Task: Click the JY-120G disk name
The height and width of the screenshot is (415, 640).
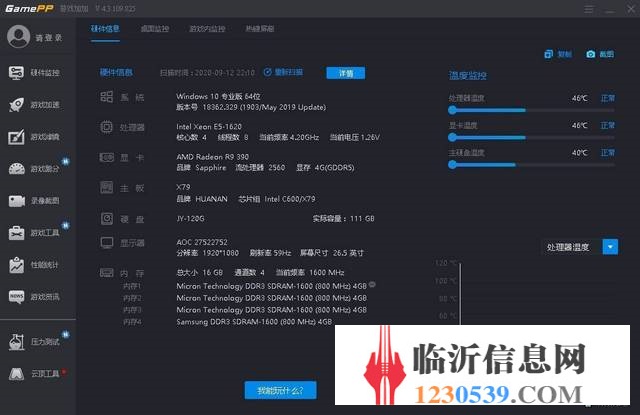Action: (190, 219)
